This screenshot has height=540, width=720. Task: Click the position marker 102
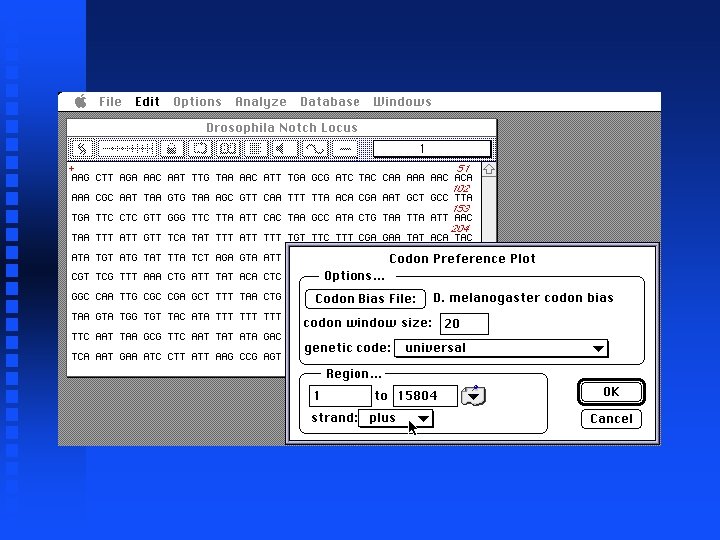coord(461,188)
